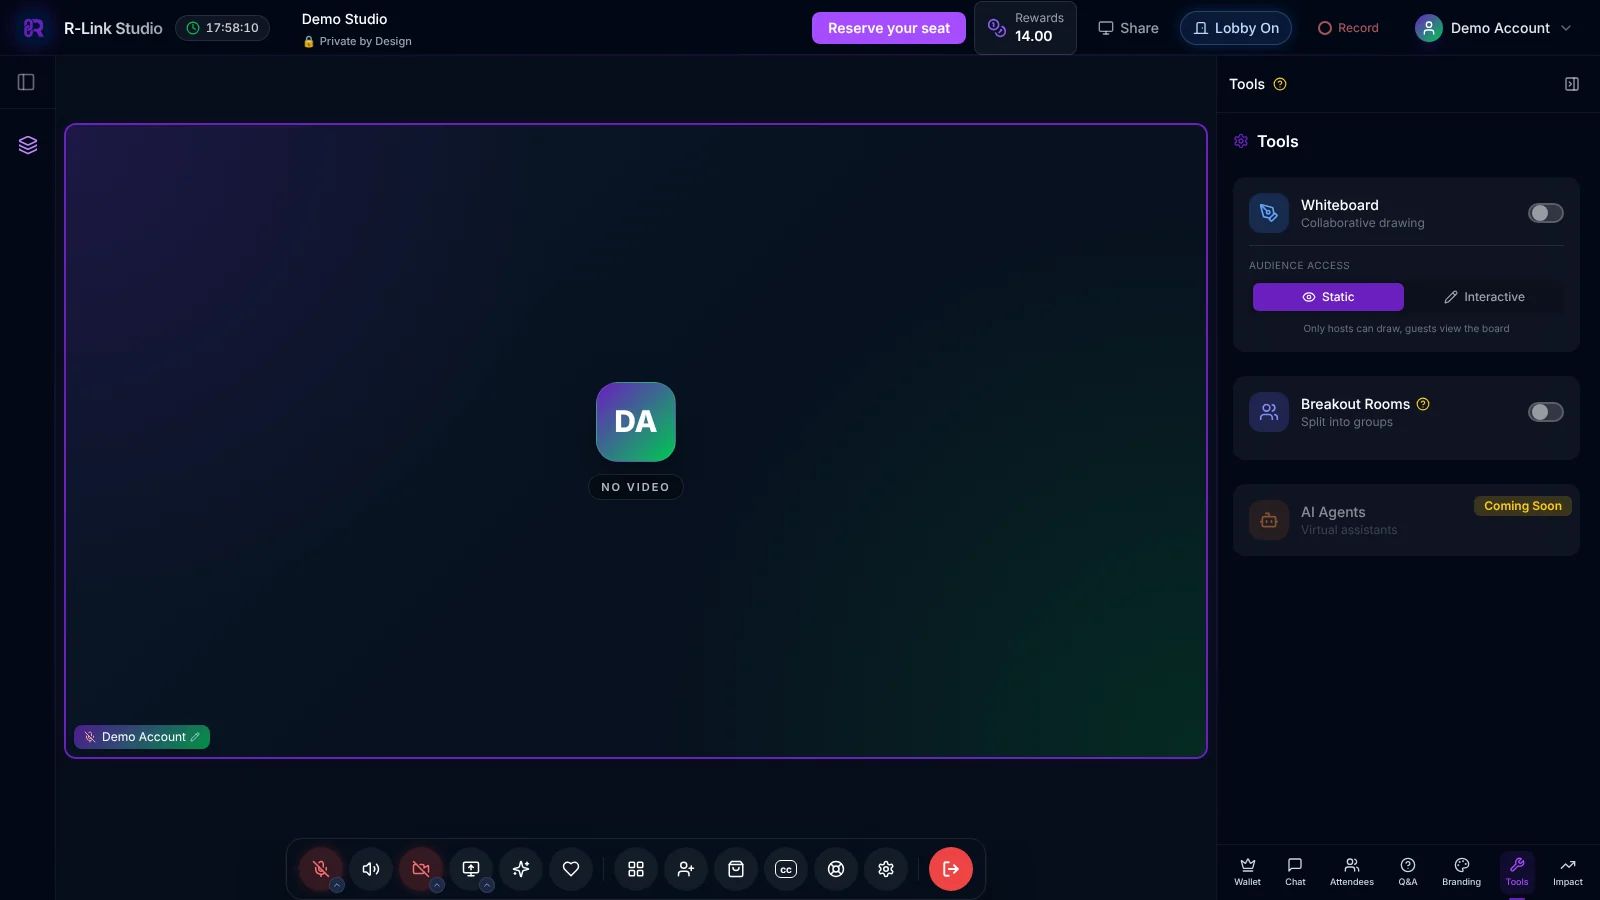1600x900 pixels.
Task: Toggle the left sidebar panel icon
Action: pos(27,82)
